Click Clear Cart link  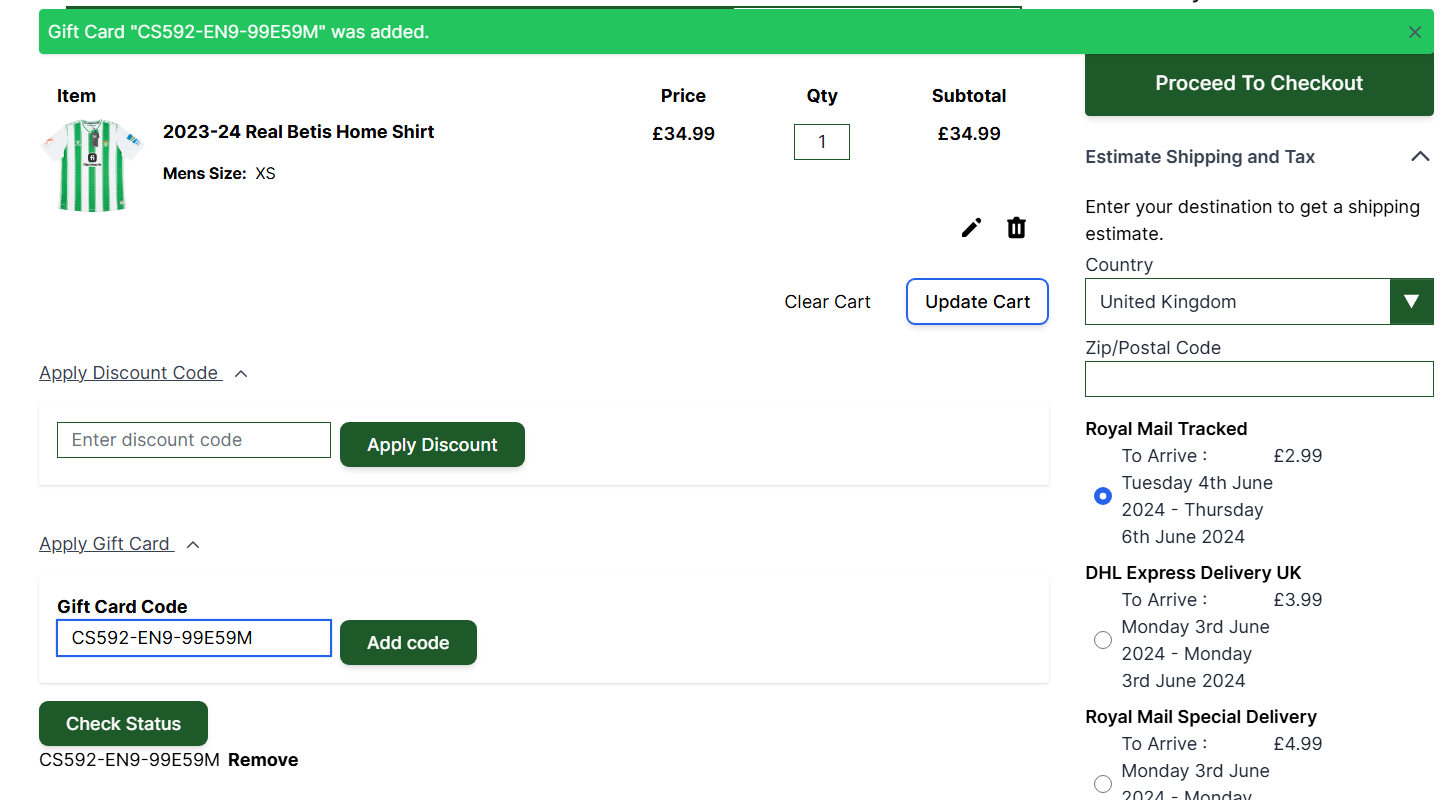tap(827, 302)
